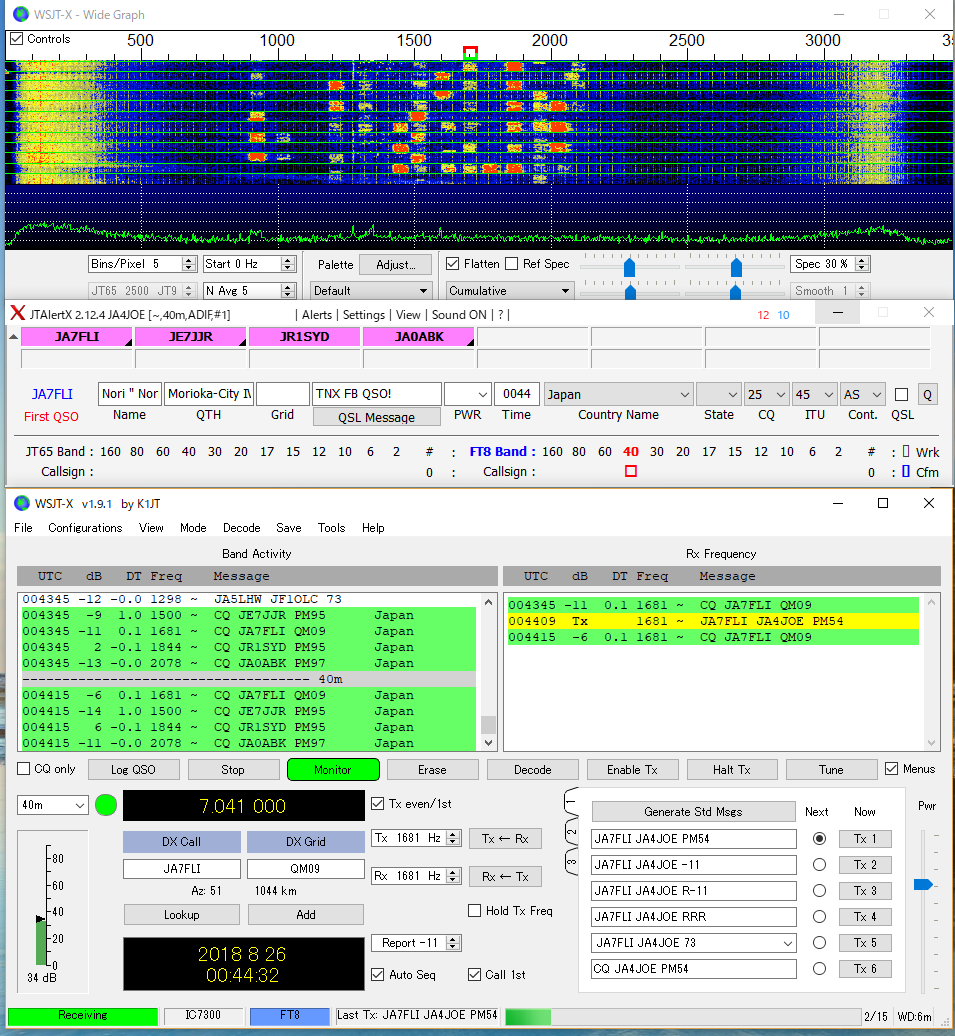Disable the Flatten checkbox
Screen dimensions: 955x1036
pyautogui.click(x=453, y=264)
